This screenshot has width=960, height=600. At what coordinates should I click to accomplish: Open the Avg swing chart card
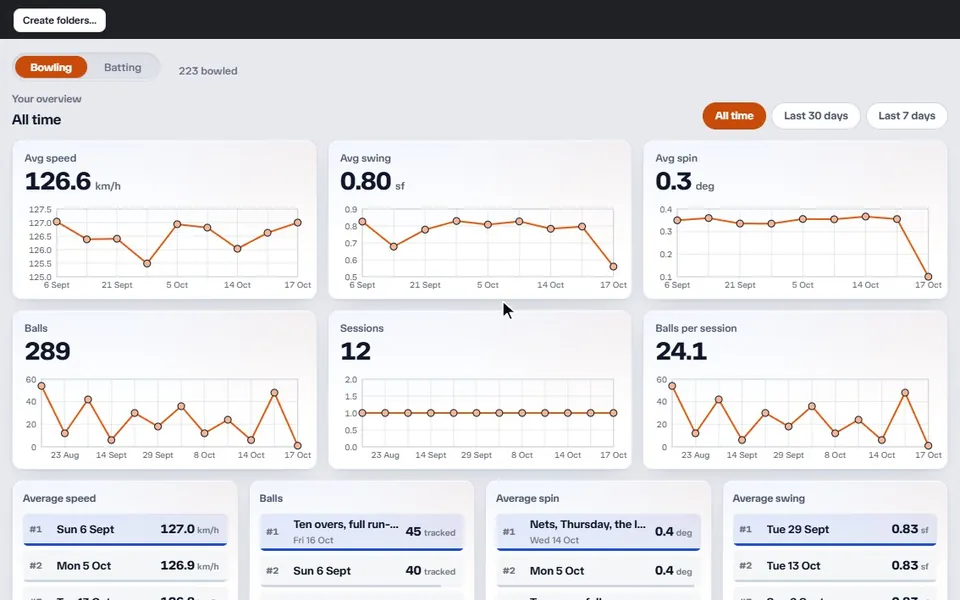click(x=480, y=220)
